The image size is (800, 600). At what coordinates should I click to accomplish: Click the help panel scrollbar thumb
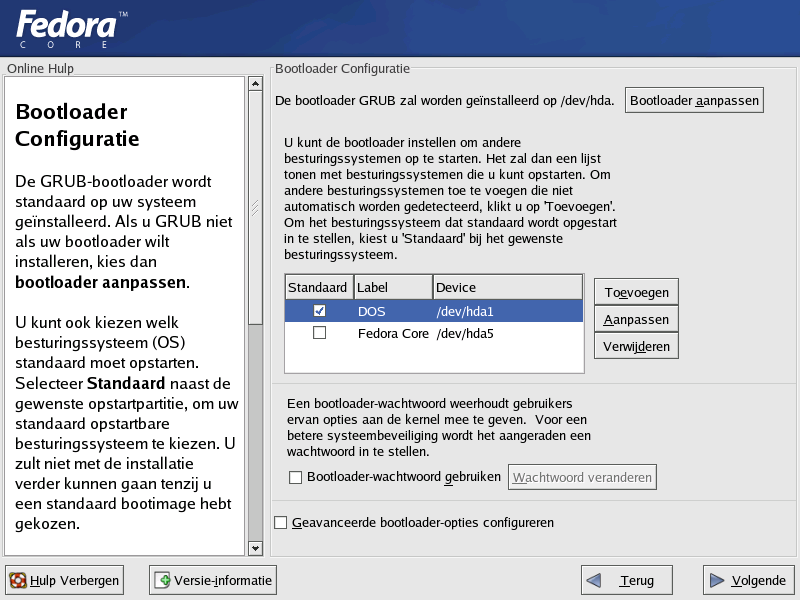tap(256, 208)
